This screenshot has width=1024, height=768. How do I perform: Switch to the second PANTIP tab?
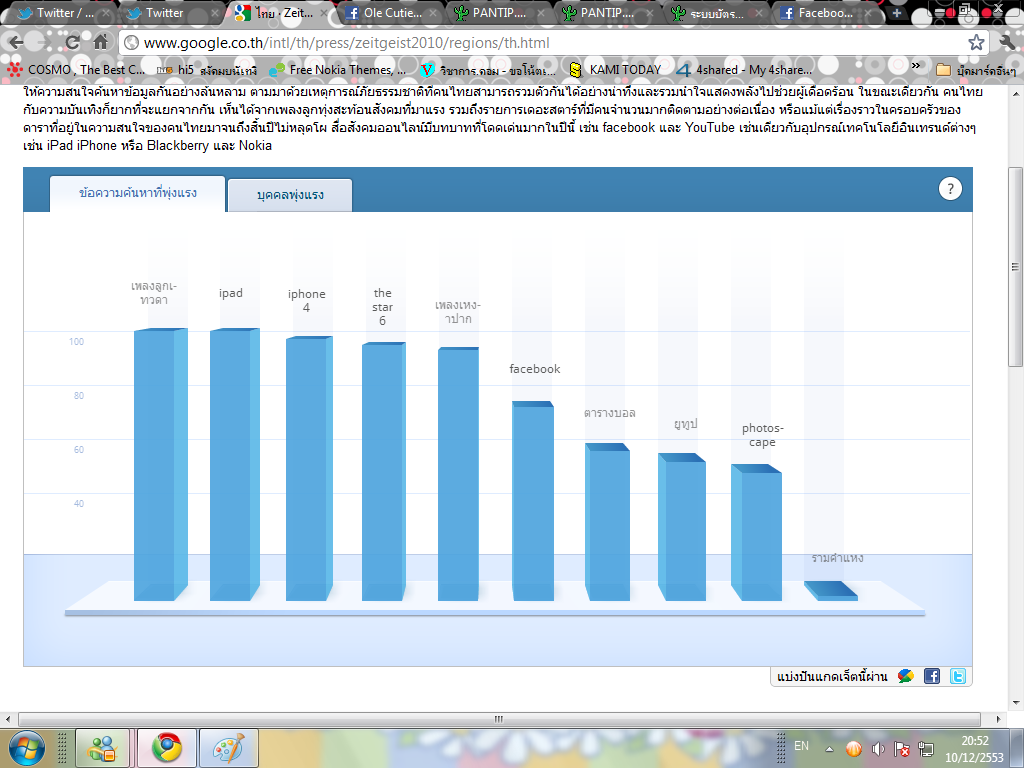pos(606,13)
